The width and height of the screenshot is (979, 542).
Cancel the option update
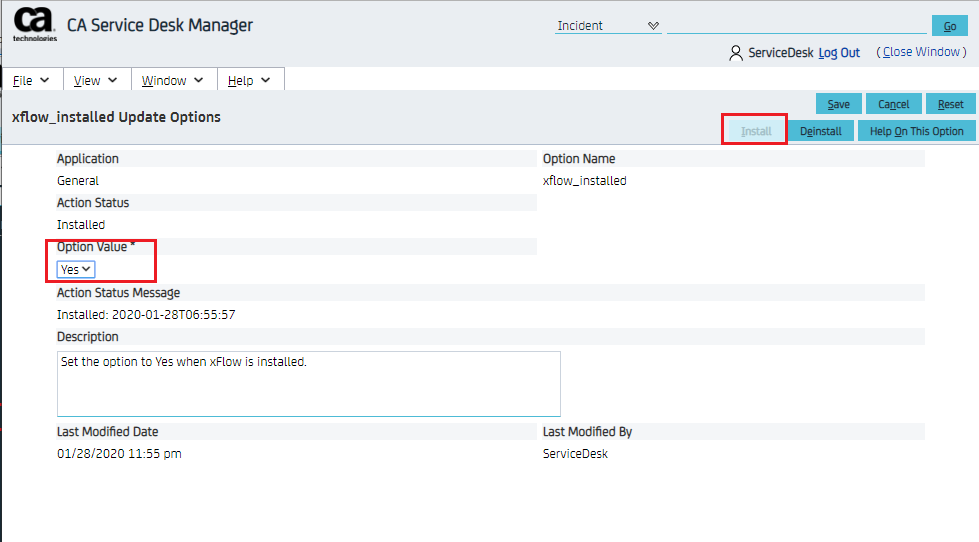click(893, 104)
